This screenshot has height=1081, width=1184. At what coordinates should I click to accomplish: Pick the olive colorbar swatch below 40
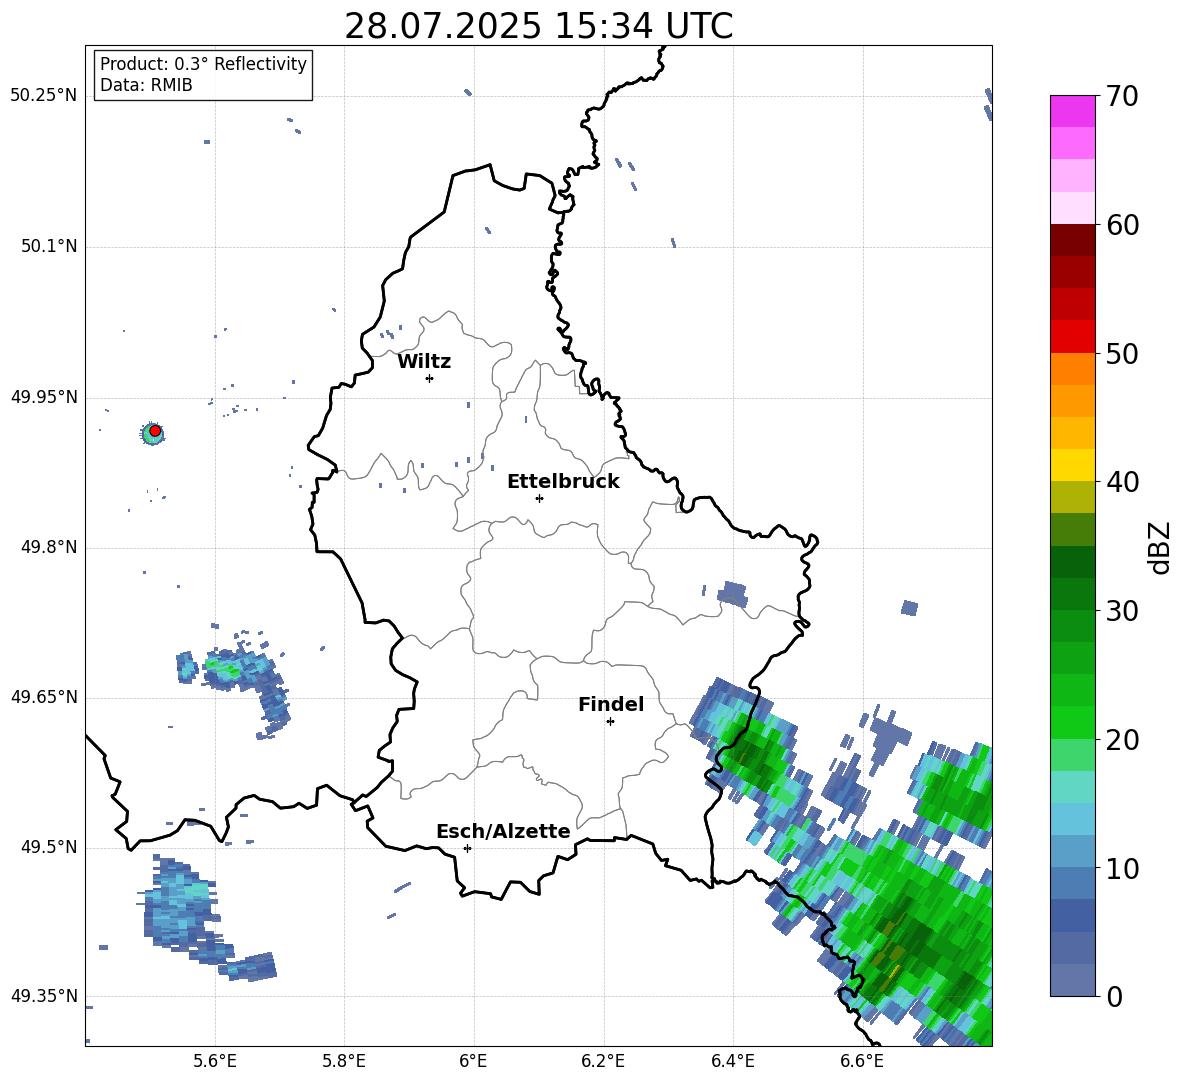pyautogui.click(x=1072, y=497)
